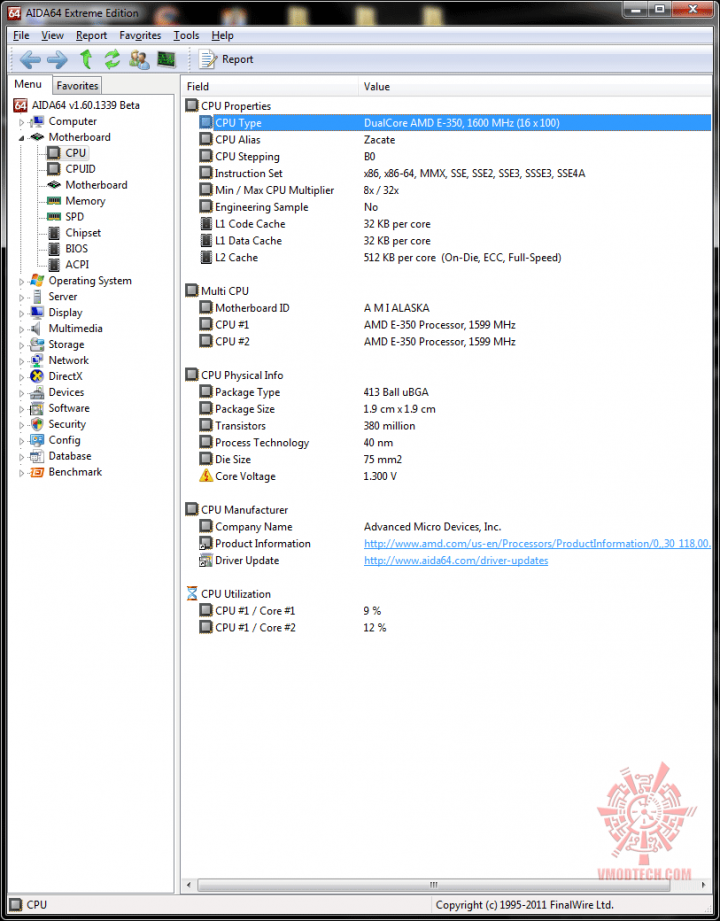Click the Windows flag Operating System icon
This screenshot has height=921, width=720.
(37, 281)
